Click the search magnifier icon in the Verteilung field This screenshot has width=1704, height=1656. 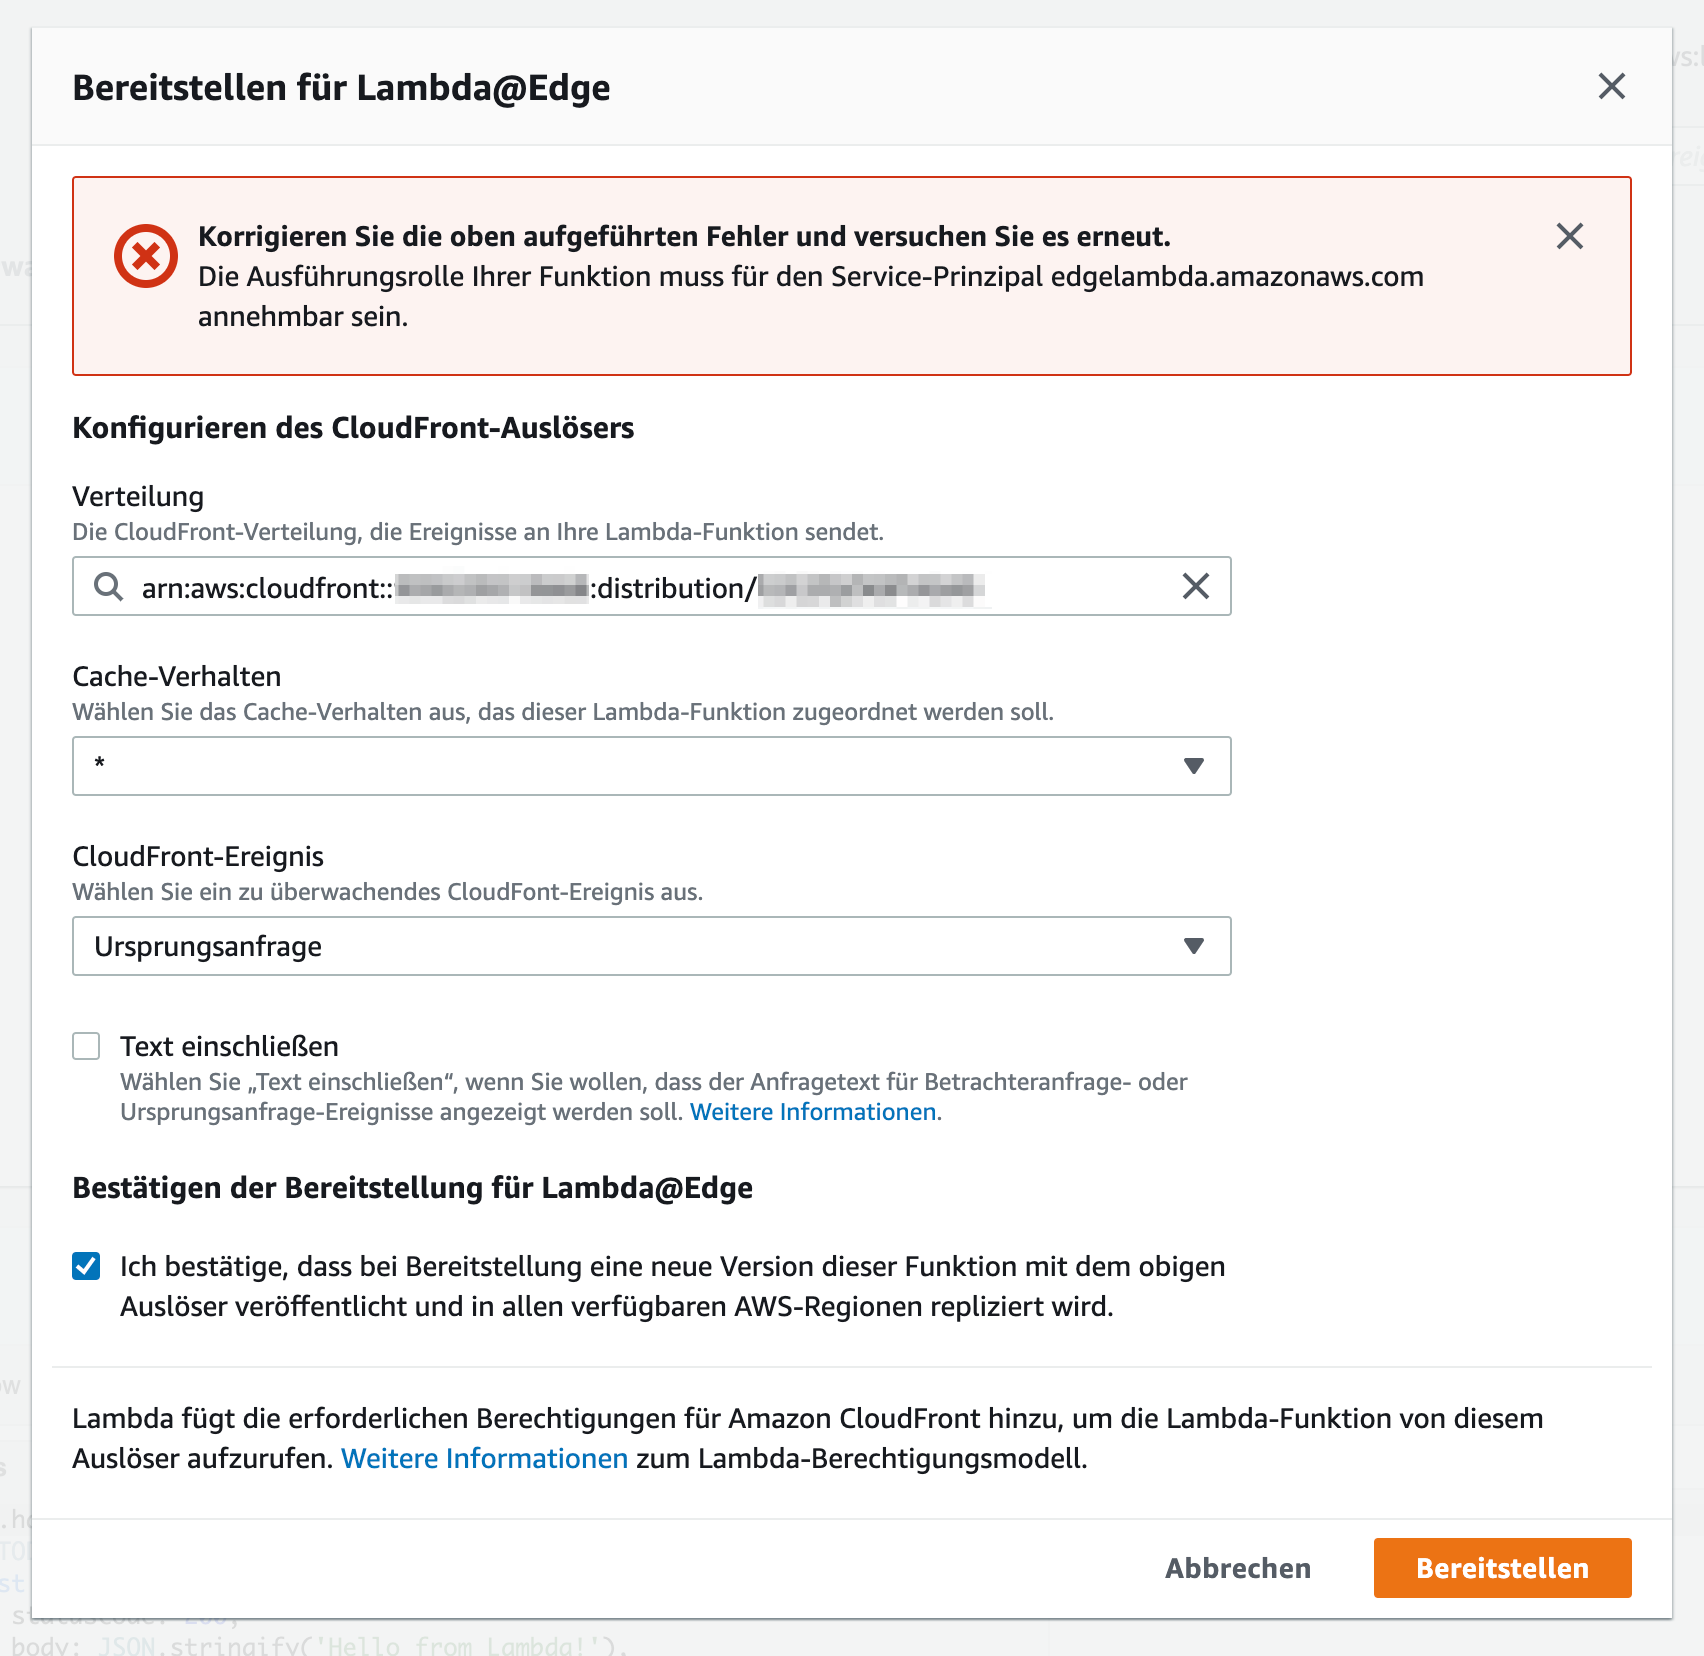(x=107, y=587)
